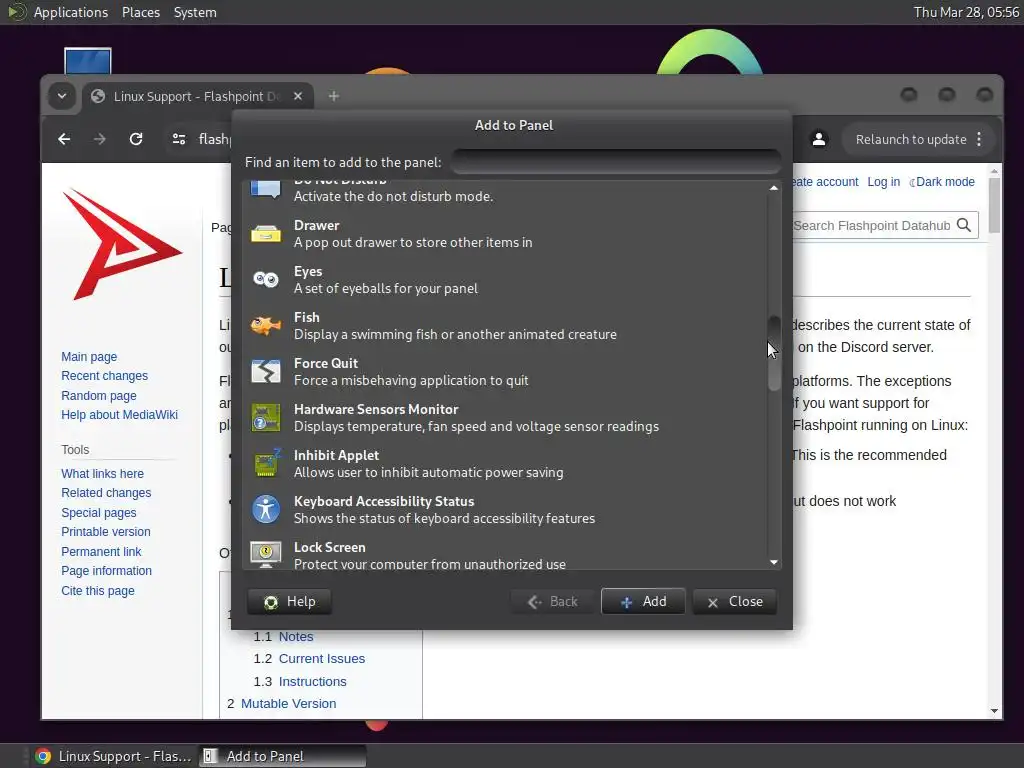Select the Lock Screen applet icon

266,554
